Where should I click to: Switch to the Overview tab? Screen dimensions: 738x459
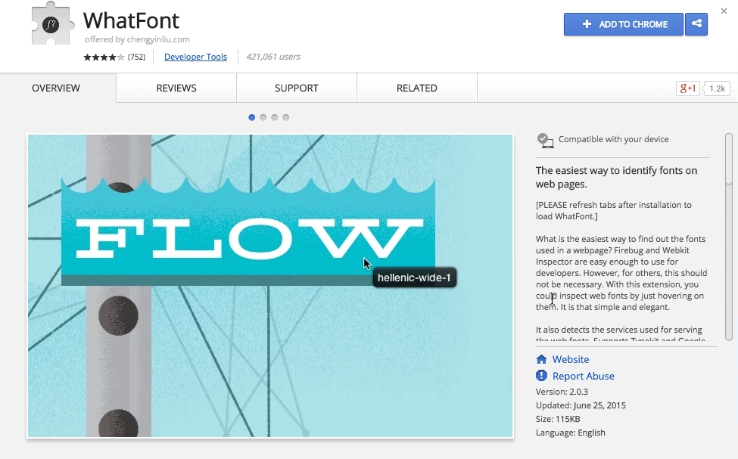(x=56, y=88)
